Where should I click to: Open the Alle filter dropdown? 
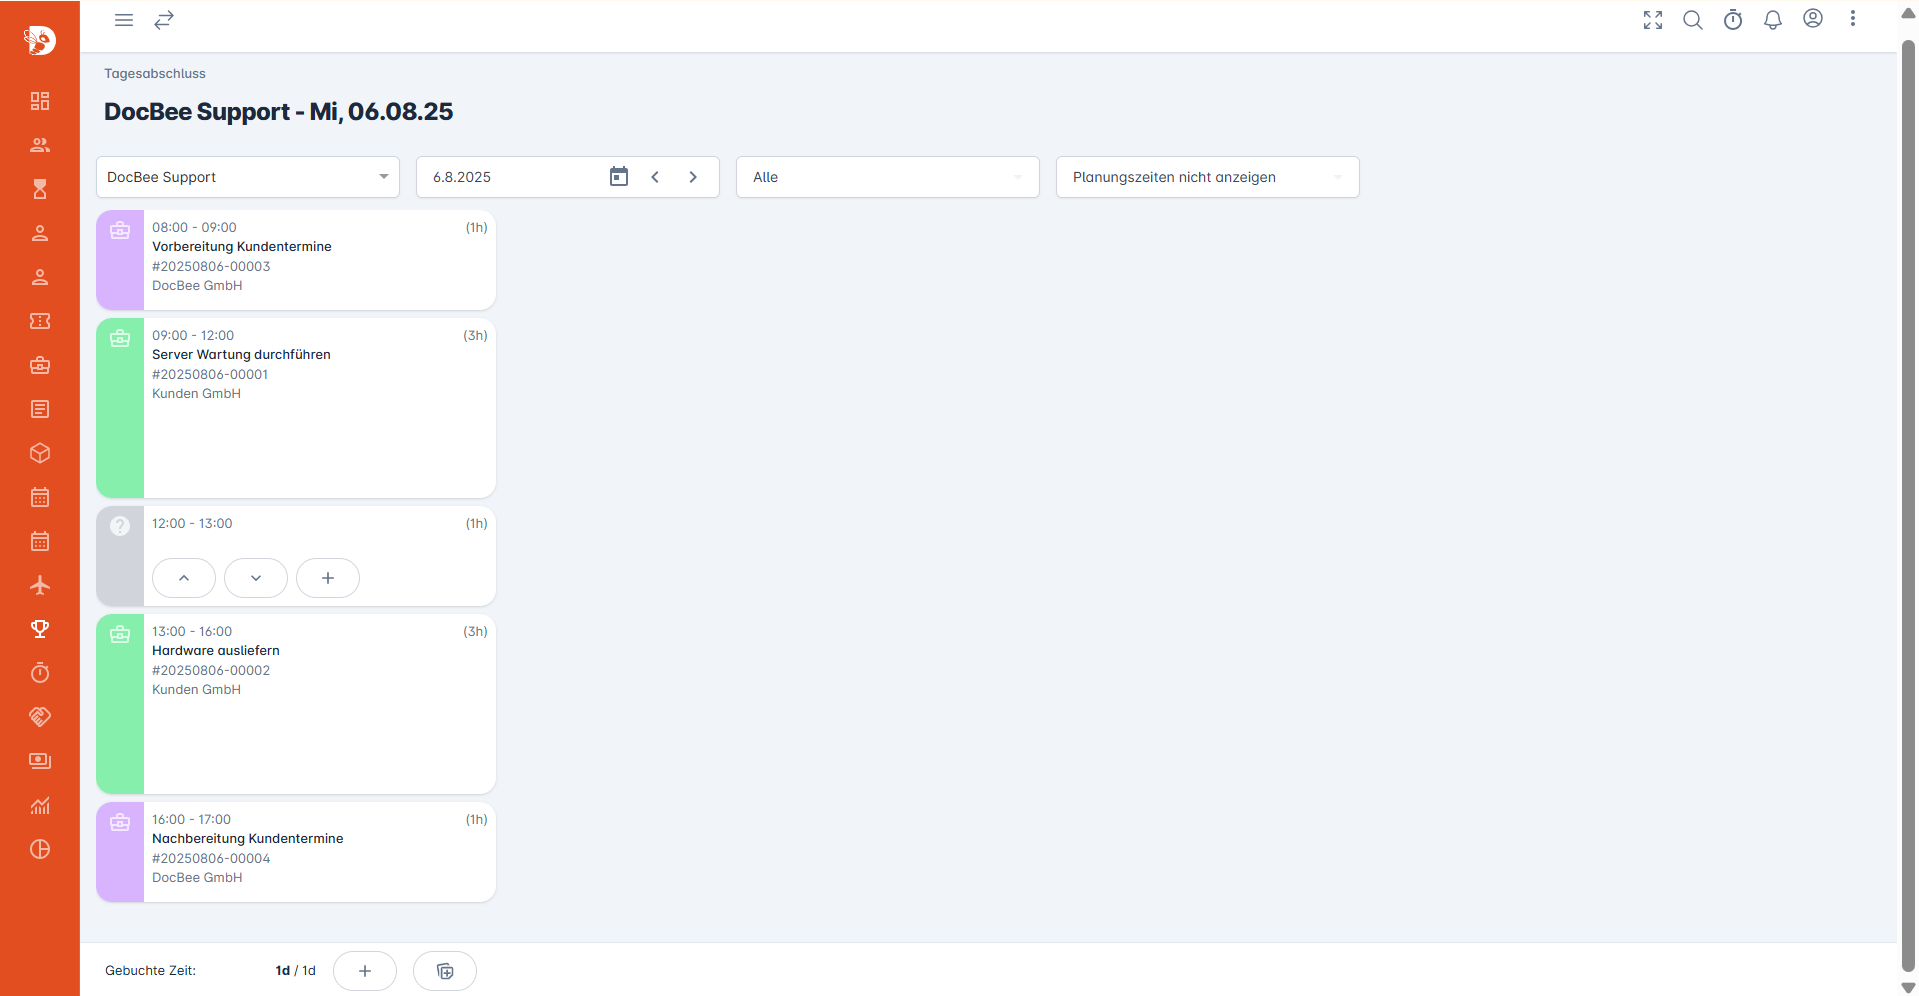pos(888,177)
